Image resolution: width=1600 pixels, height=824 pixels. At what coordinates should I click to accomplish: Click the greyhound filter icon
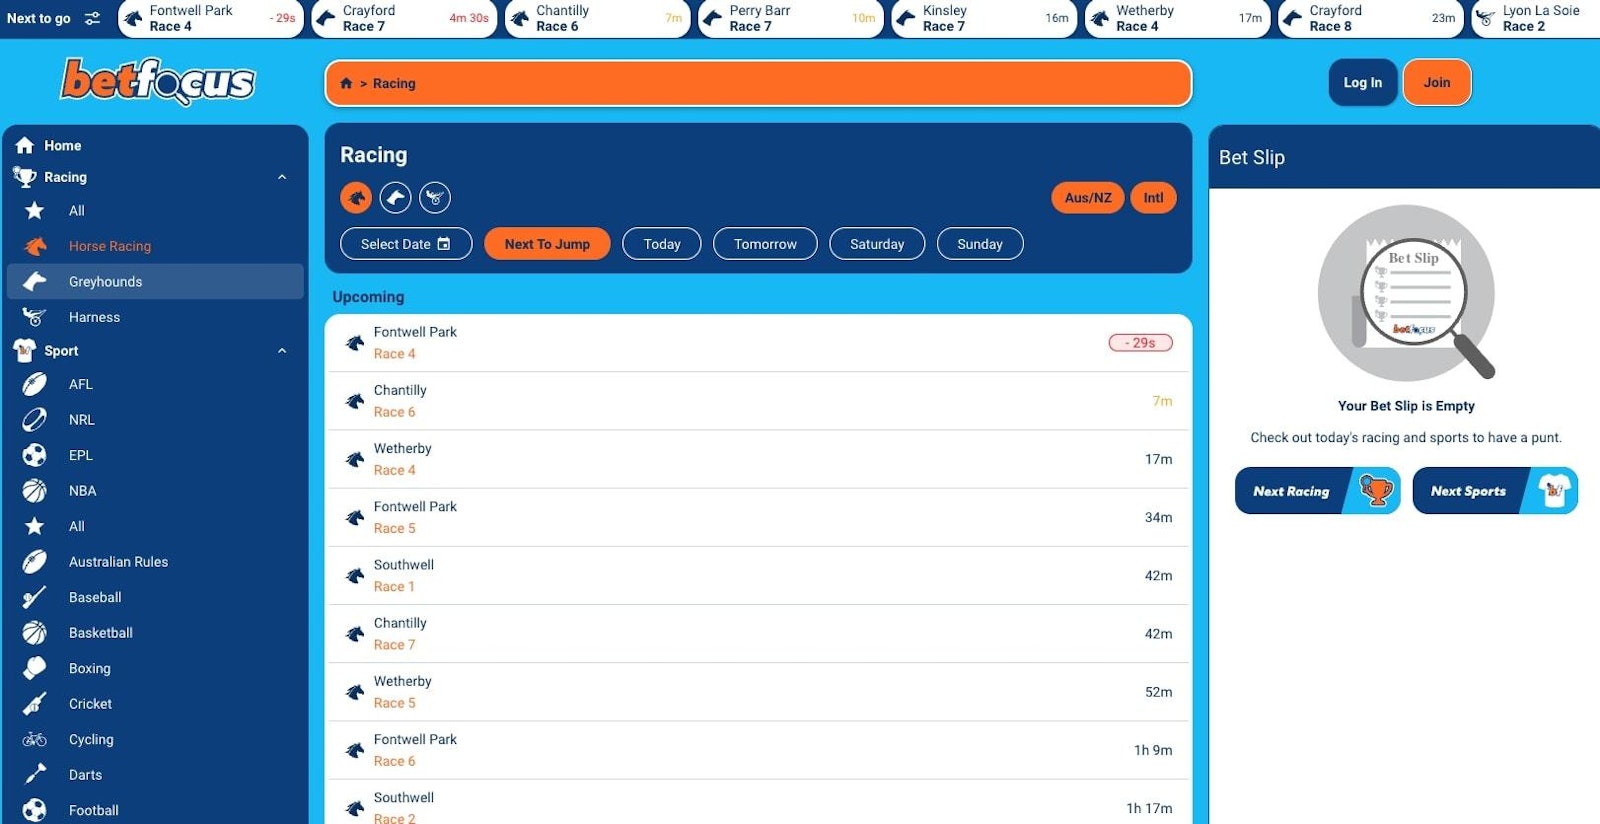pos(395,198)
